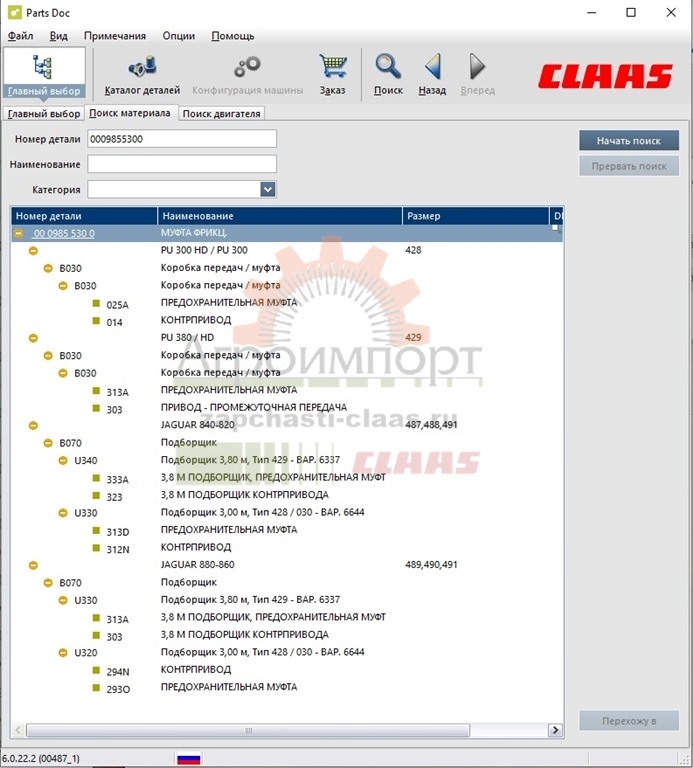This screenshot has width=693, height=768.
Task: Sort by Наименование column header
Action: click(x=280, y=216)
